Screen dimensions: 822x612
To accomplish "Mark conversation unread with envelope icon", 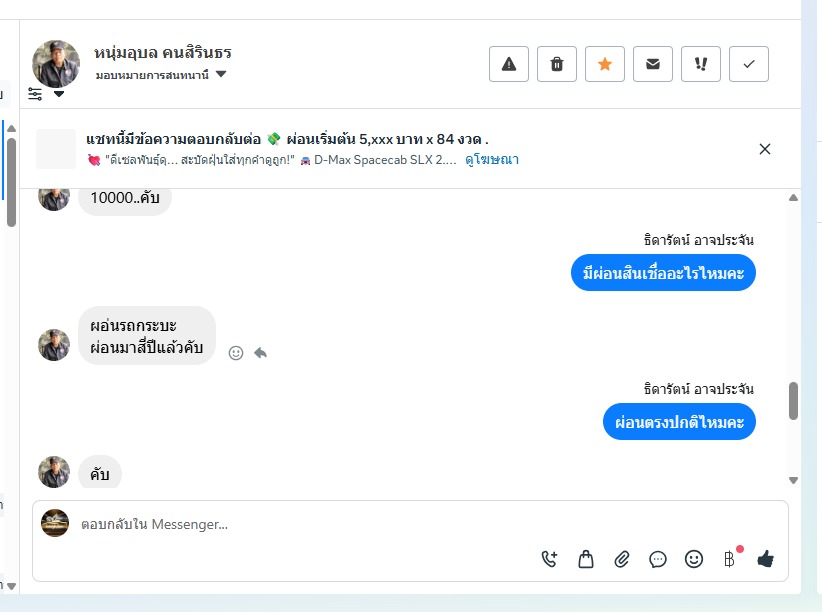I will tap(653, 64).
